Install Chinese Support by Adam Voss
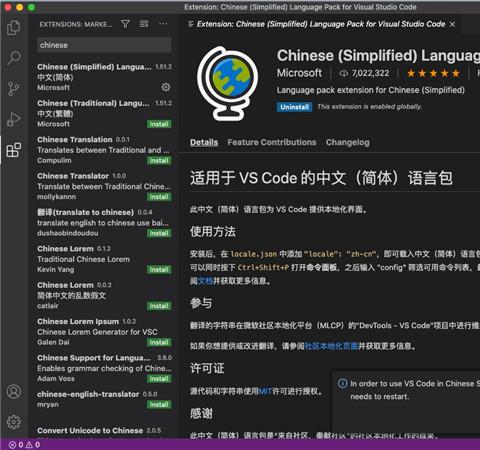 coord(159,379)
